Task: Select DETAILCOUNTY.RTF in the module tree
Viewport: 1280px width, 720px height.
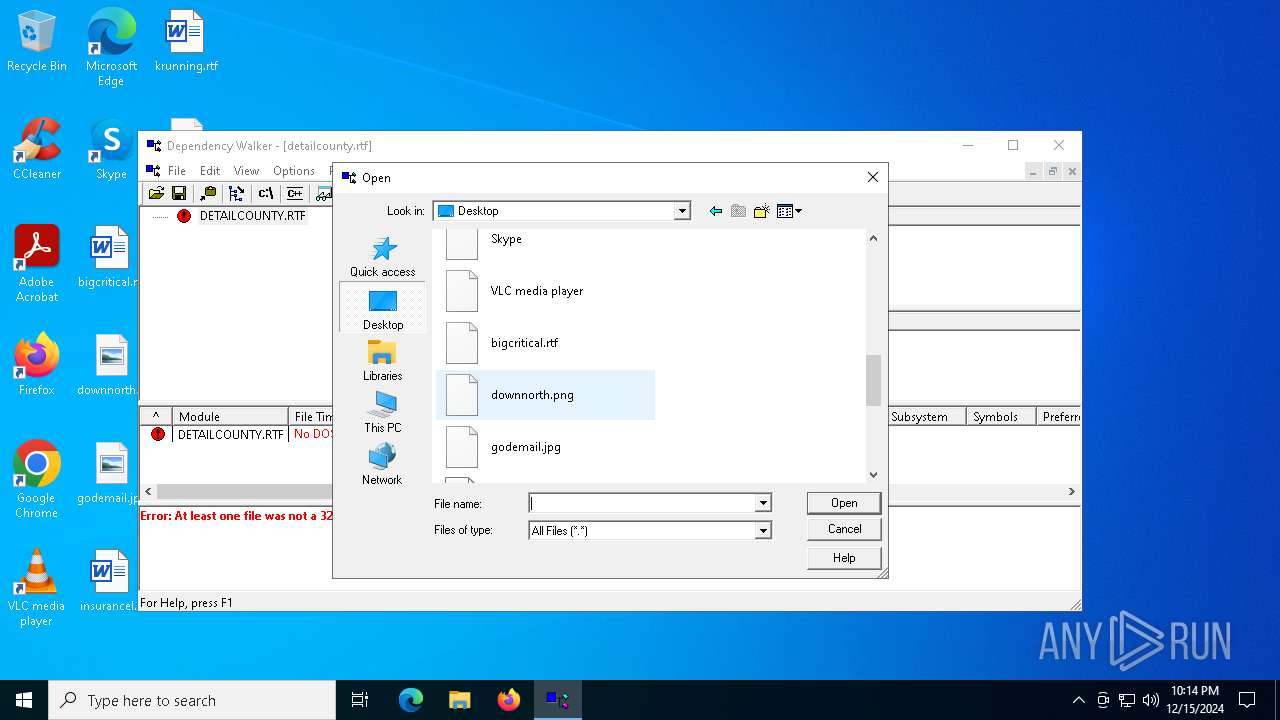Action: (252, 216)
